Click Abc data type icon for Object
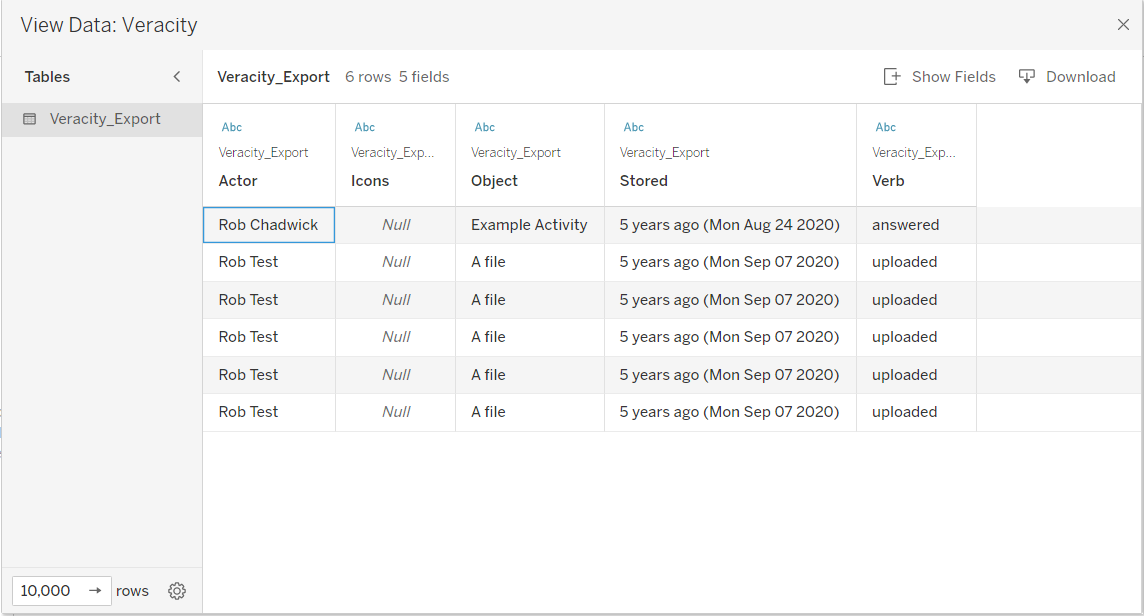 485,127
